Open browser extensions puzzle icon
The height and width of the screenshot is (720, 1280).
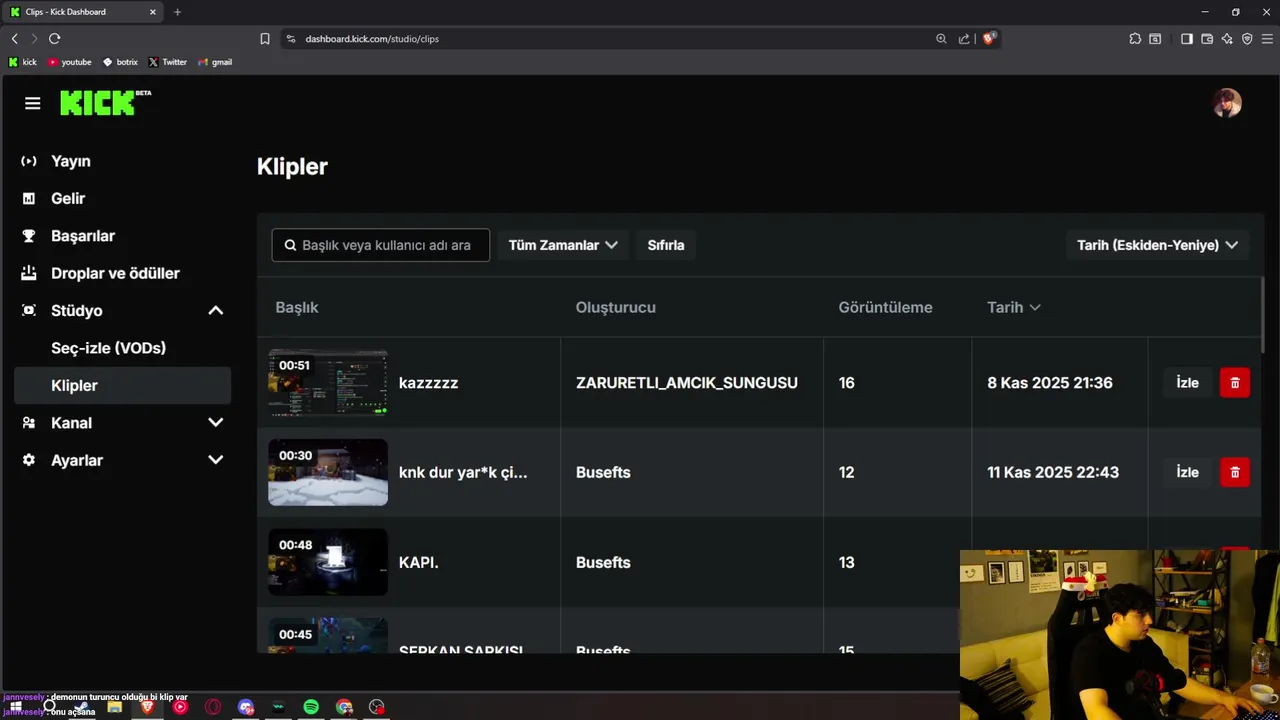pos(1135,39)
